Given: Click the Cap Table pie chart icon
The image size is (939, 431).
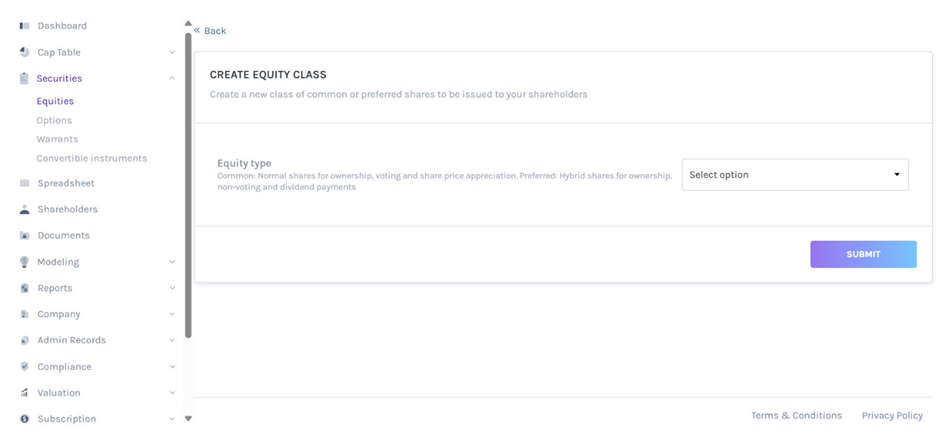Looking at the screenshot, I should (24, 52).
